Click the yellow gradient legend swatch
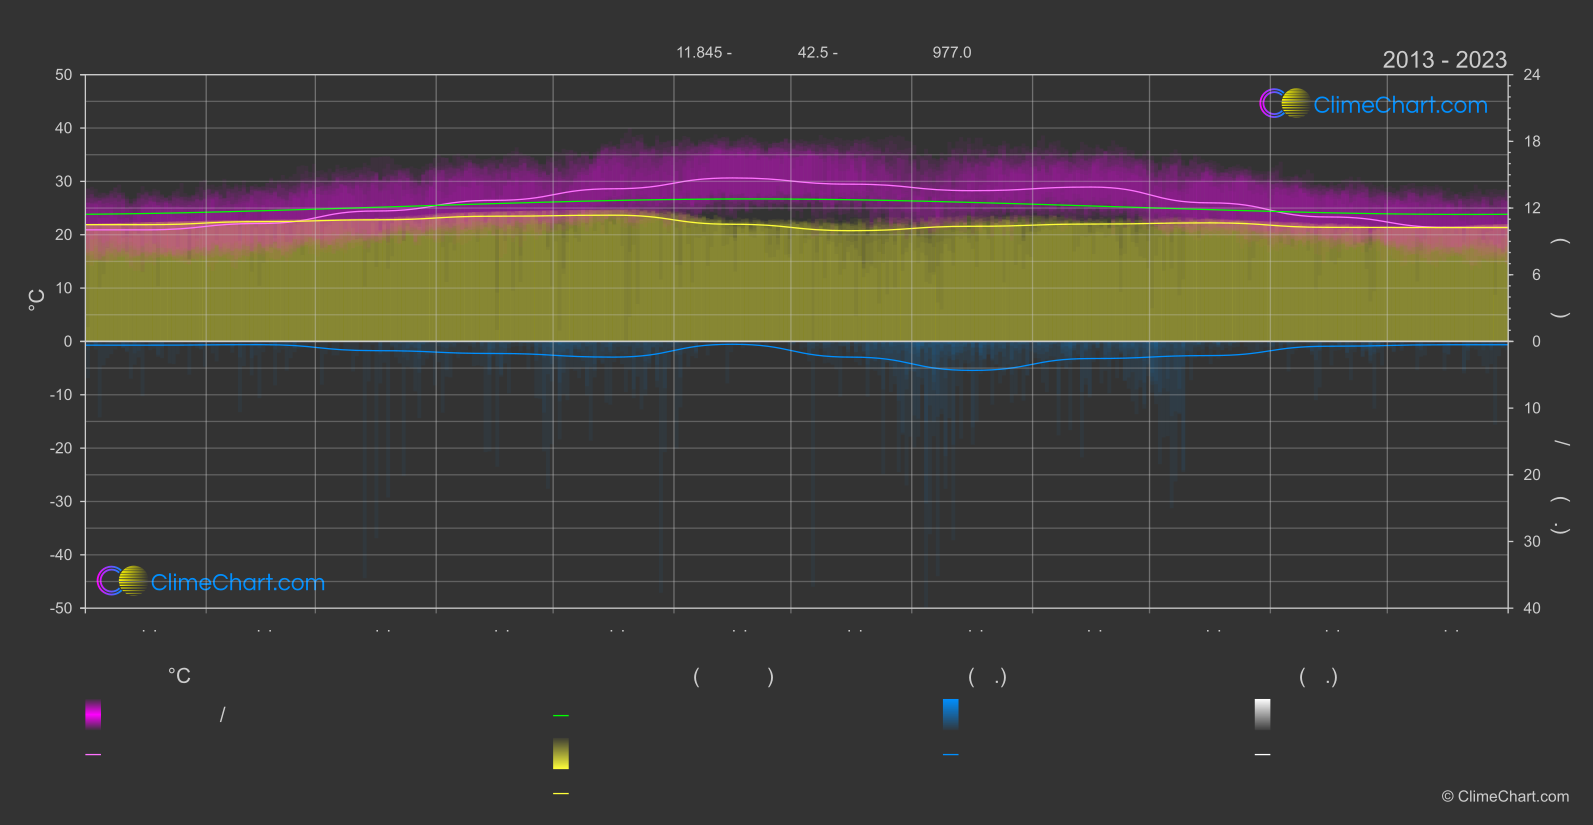 tap(561, 754)
